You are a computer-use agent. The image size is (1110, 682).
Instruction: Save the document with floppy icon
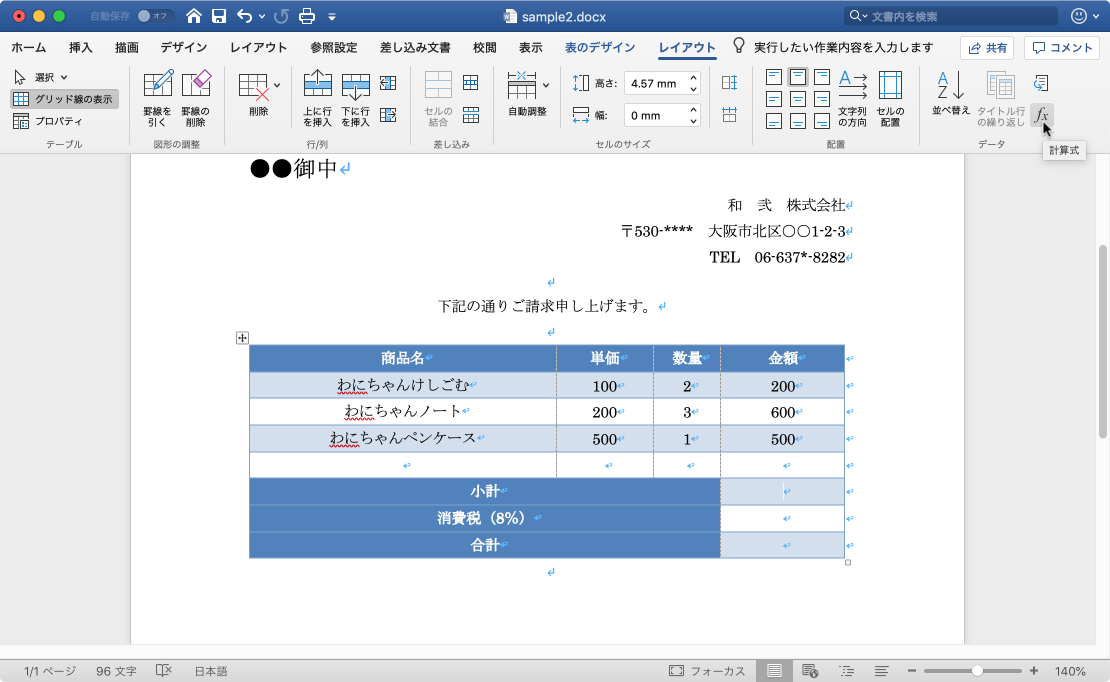point(219,16)
